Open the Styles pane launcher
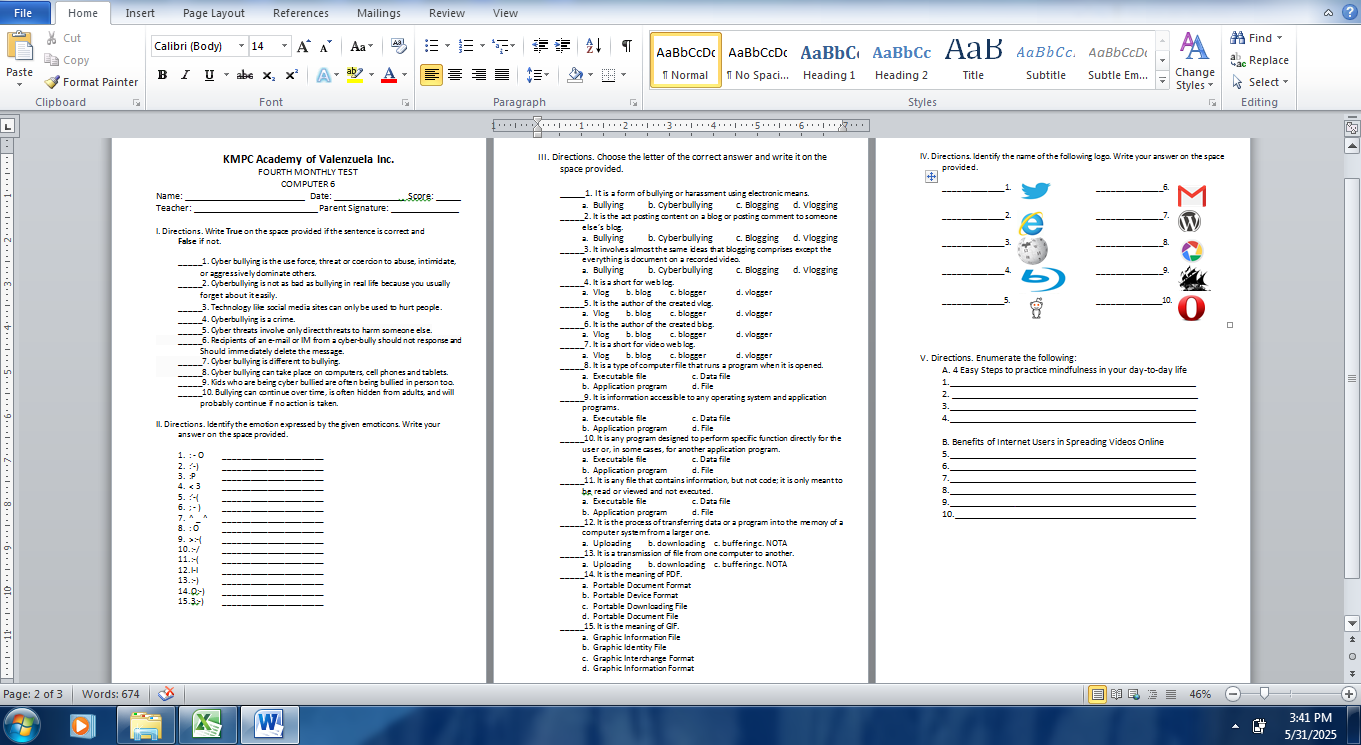 pyautogui.click(x=1213, y=103)
